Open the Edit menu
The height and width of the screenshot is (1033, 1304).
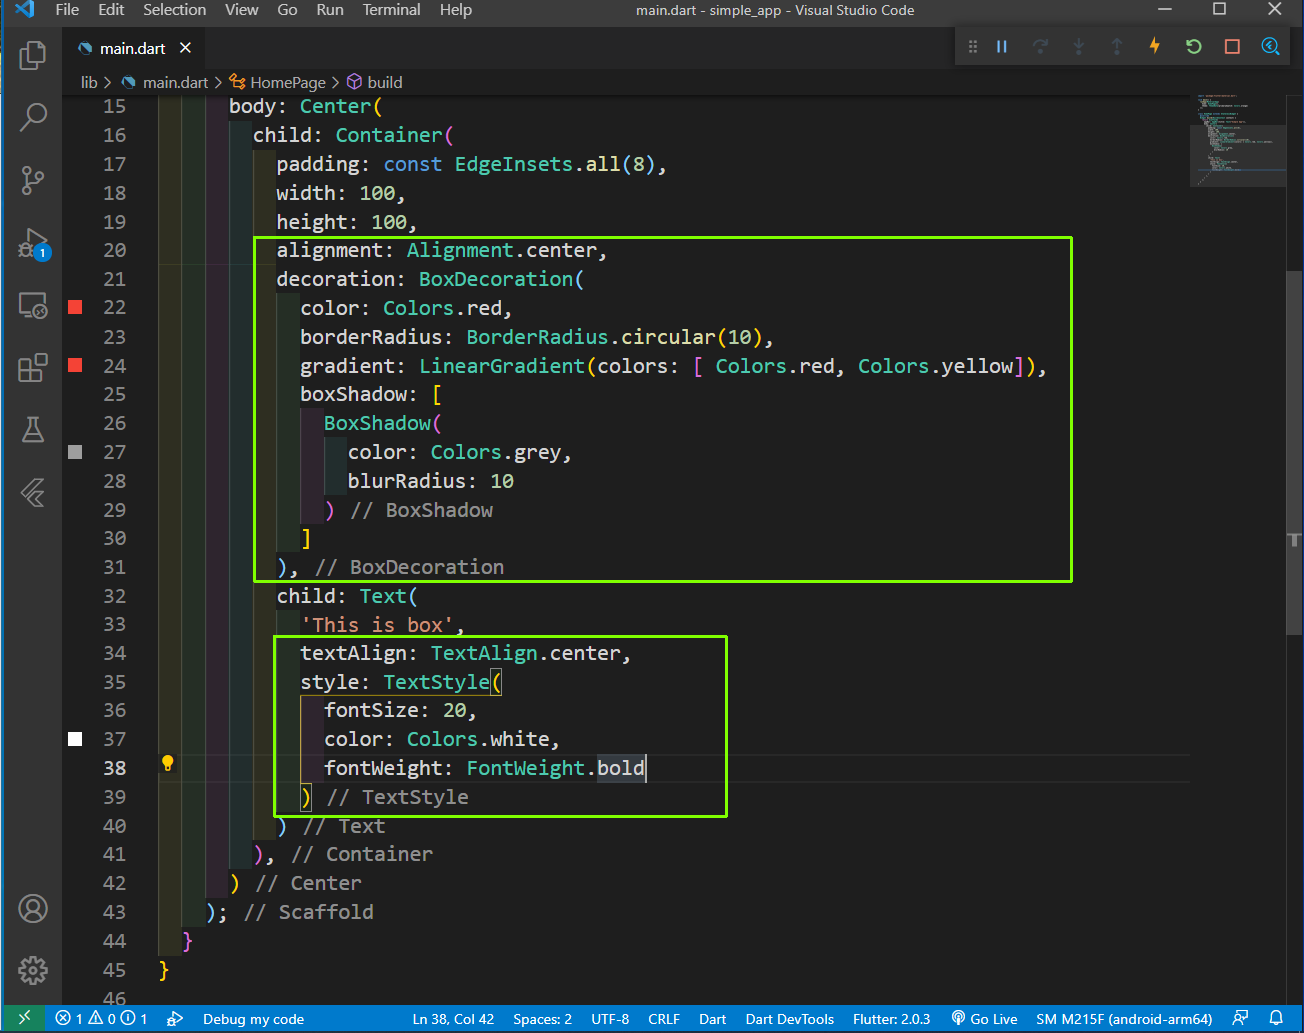click(x=111, y=10)
